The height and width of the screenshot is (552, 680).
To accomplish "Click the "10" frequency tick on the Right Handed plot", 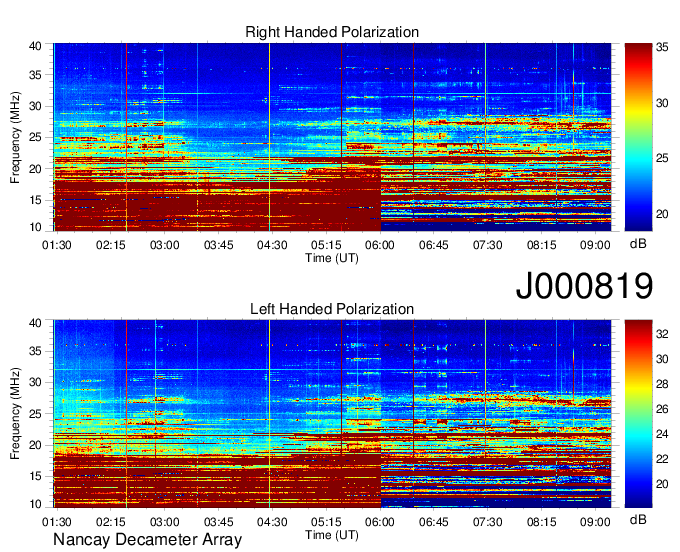I will point(36,227).
